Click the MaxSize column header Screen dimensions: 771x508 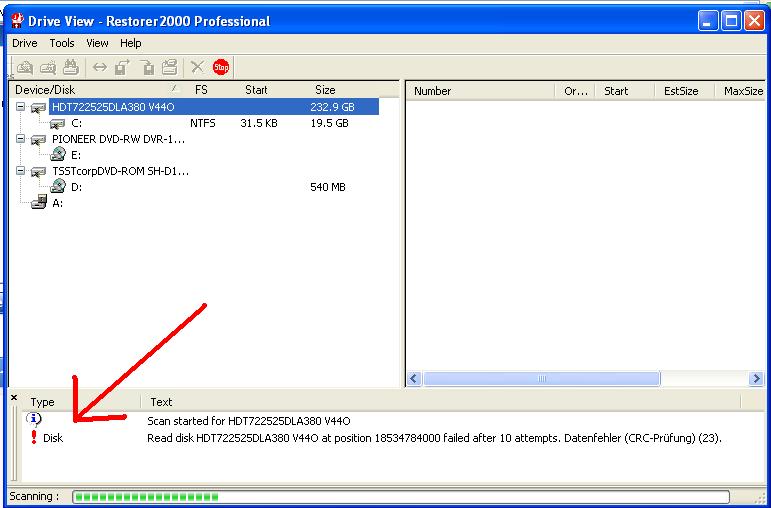(743, 91)
